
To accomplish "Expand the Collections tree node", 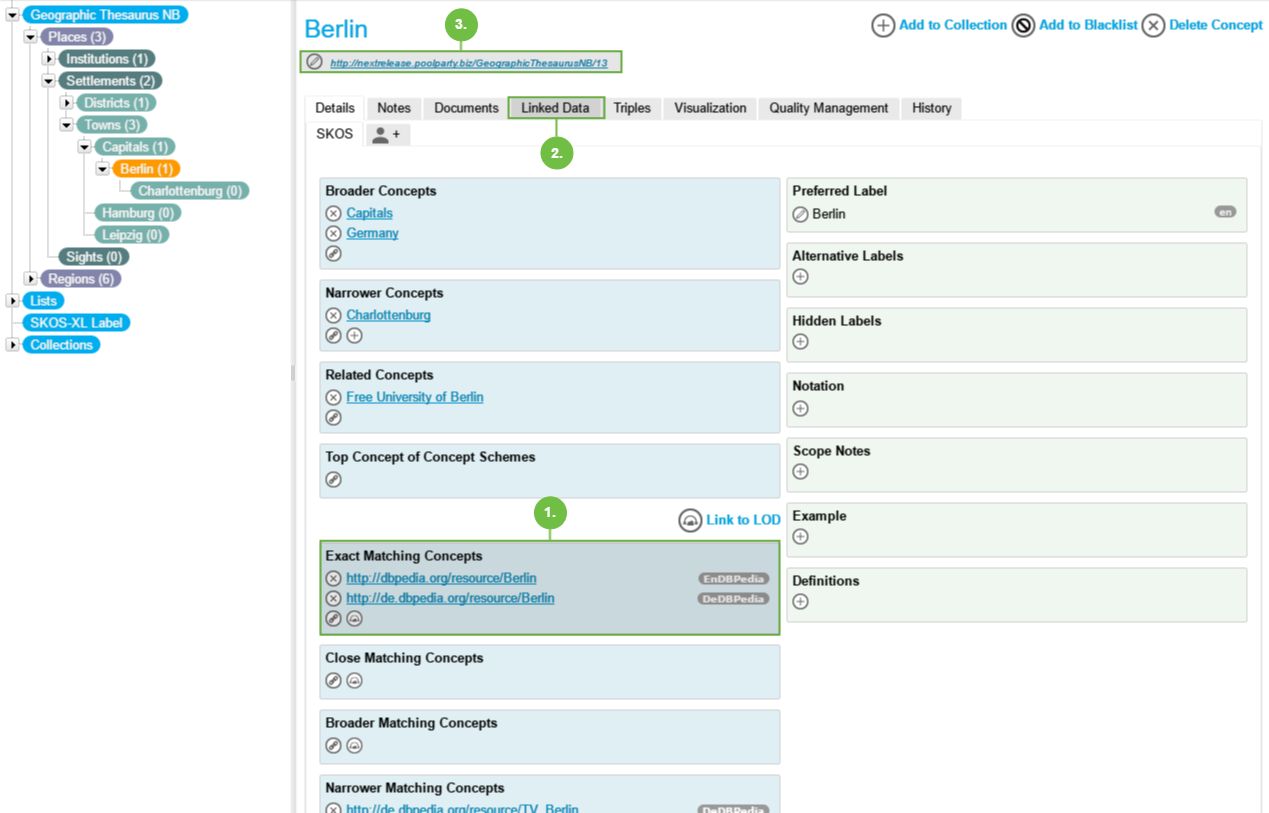I will (x=13, y=345).
